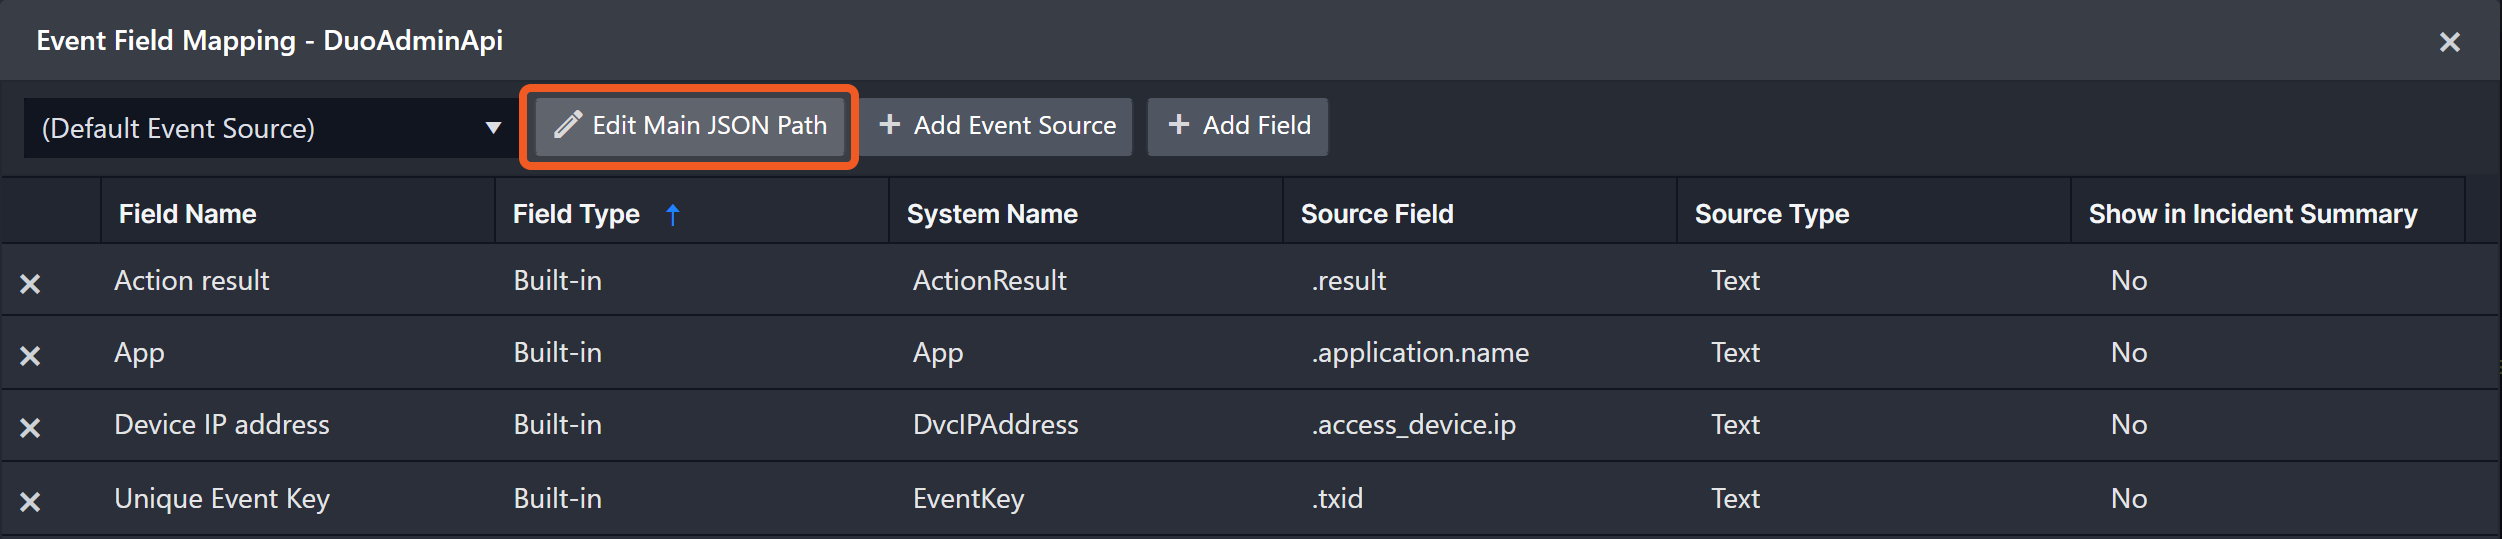Sort by Source Type column header
This screenshot has height=539, width=2502.
click(1771, 214)
